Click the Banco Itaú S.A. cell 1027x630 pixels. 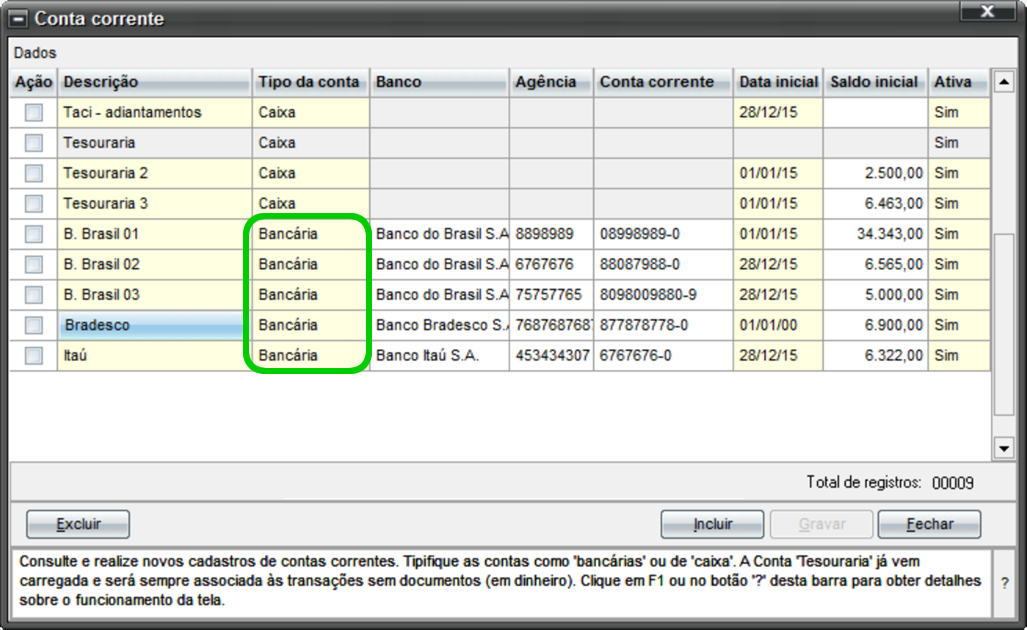coord(439,356)
